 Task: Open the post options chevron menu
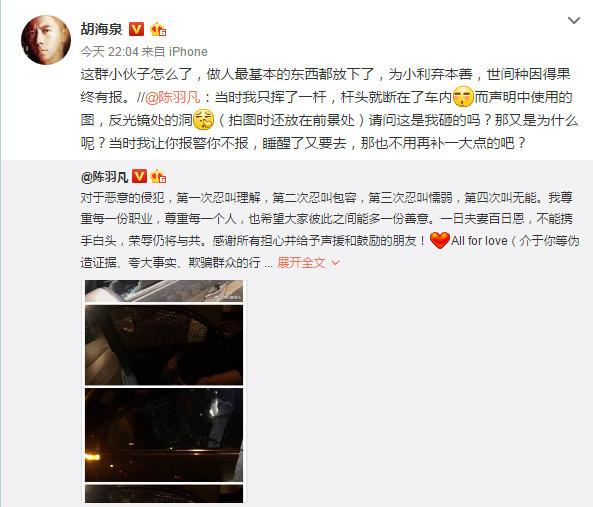pos(574,20)
